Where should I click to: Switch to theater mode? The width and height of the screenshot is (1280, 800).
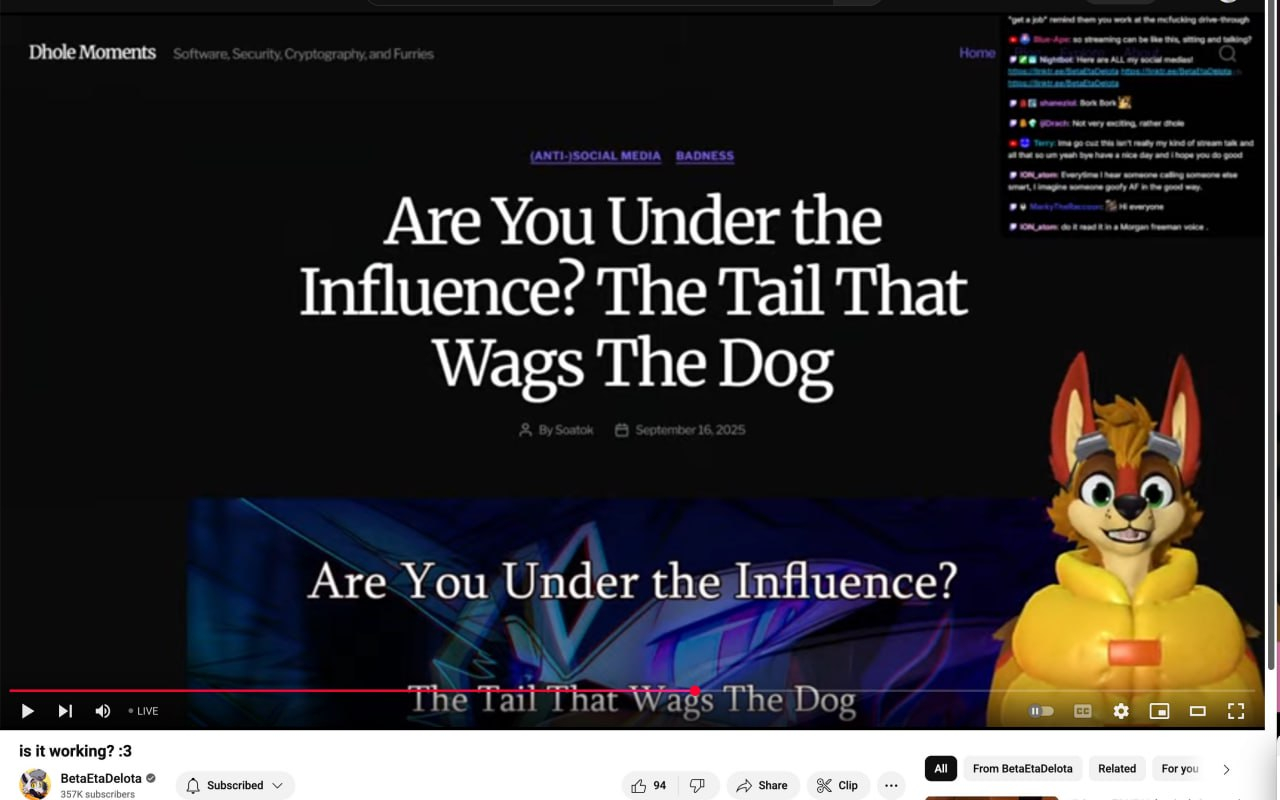1197,711
